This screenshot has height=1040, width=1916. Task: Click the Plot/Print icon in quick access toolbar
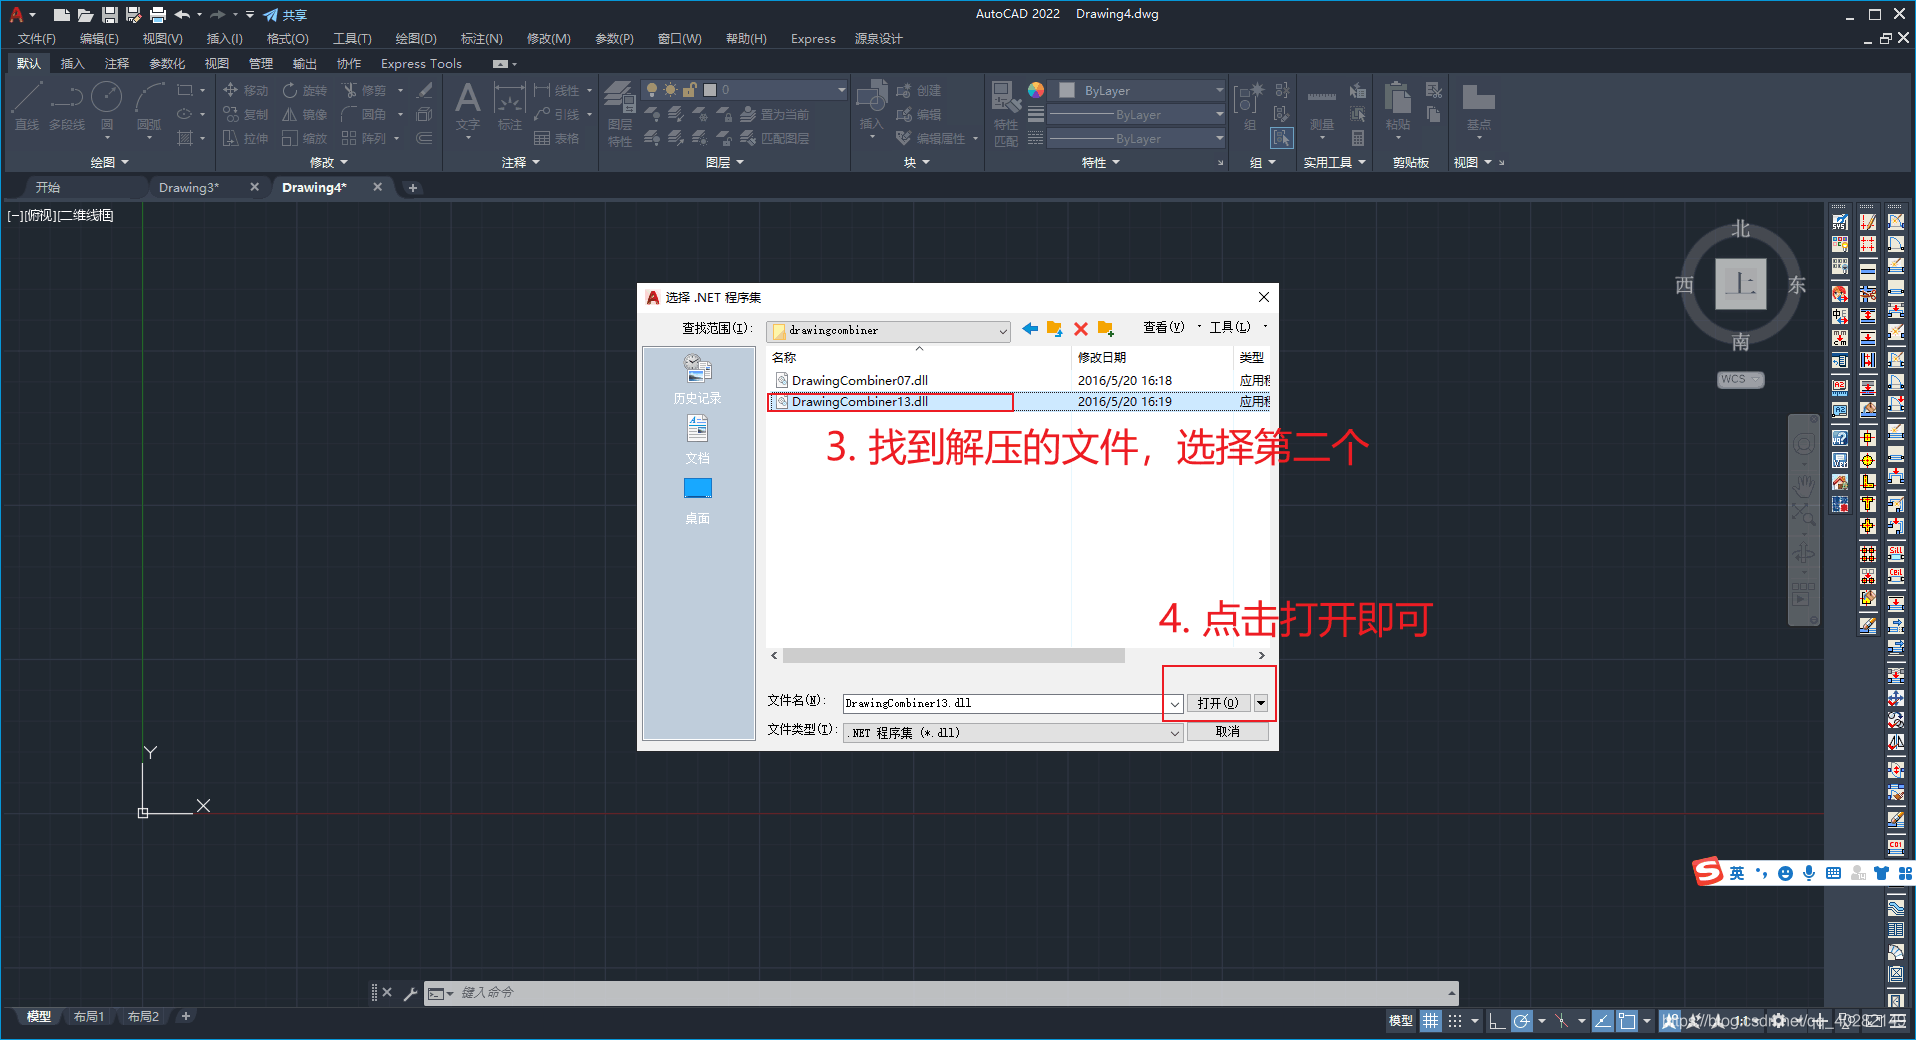click(158, 14)
